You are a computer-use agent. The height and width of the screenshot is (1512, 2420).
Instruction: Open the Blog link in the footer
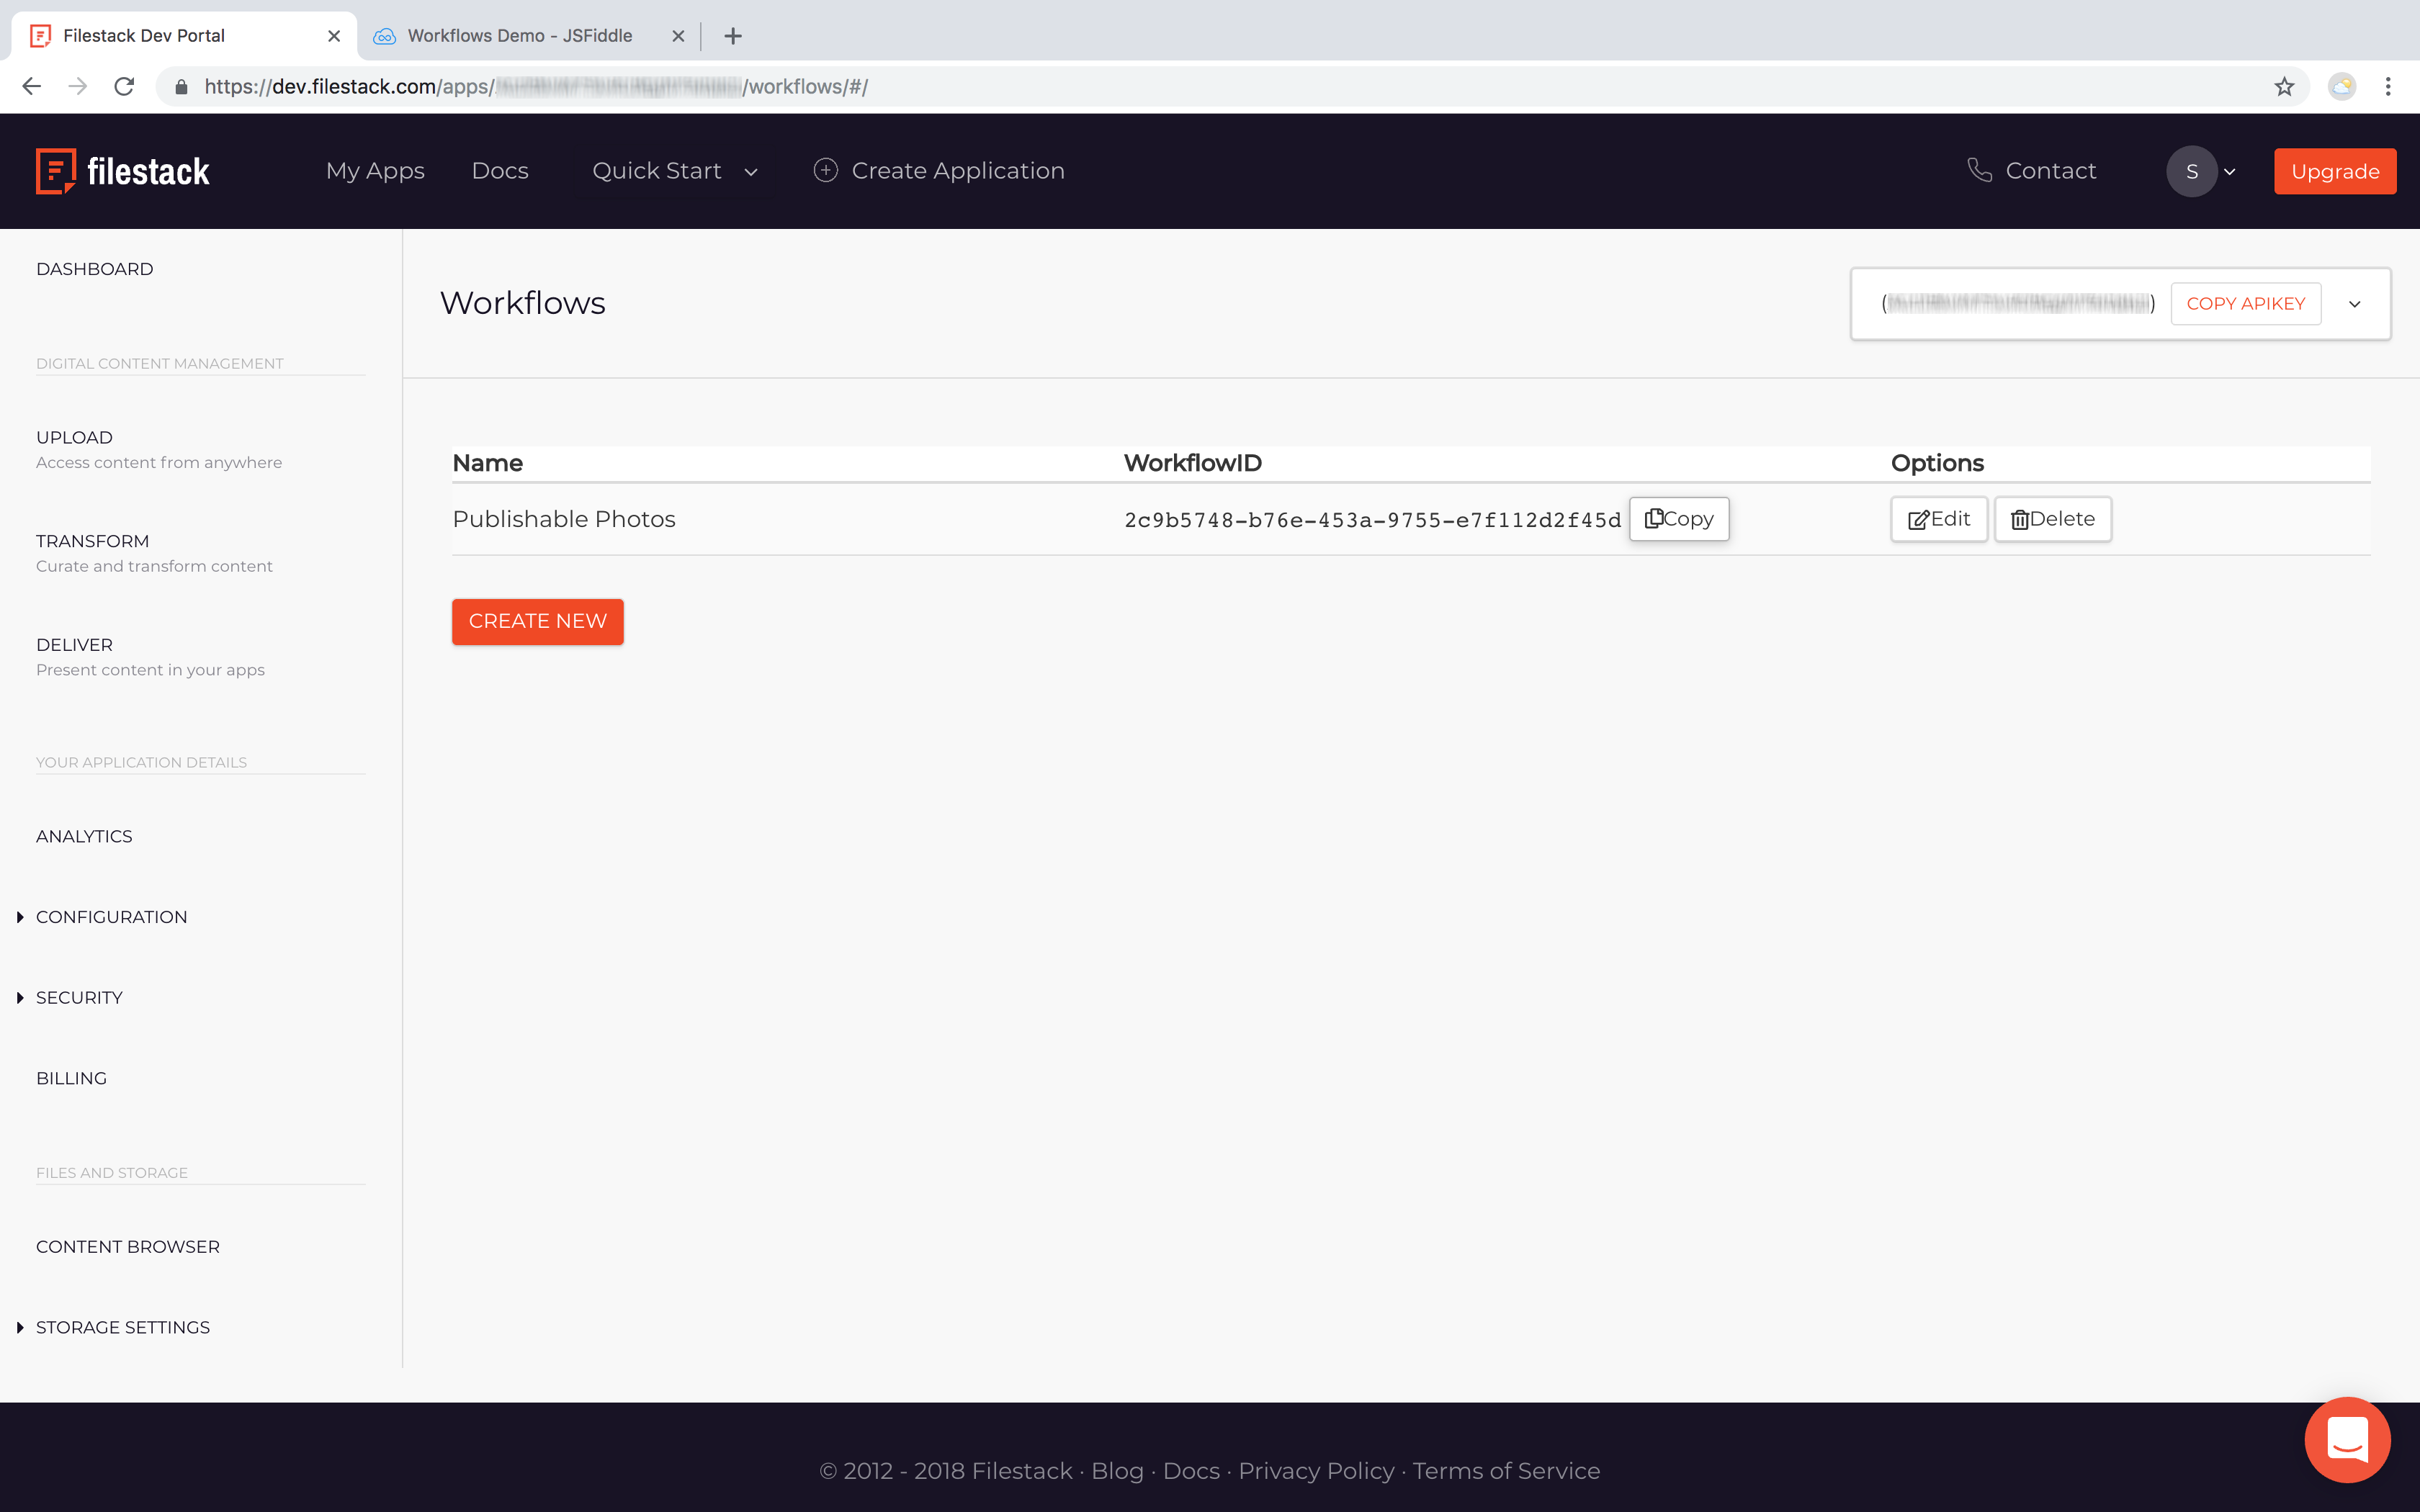click(x=1117, y=1471)
